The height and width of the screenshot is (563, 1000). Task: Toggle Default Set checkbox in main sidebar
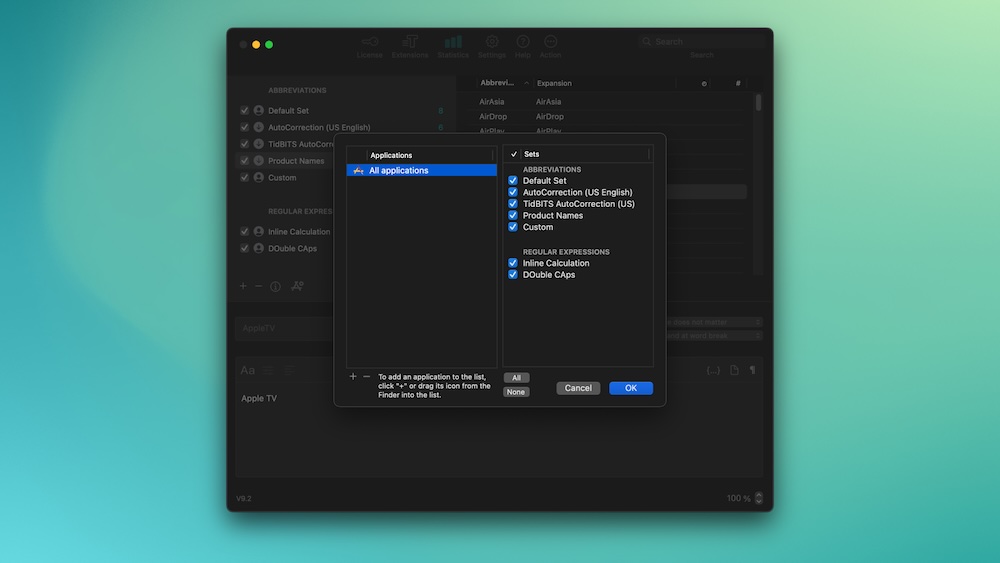(244, 110)
